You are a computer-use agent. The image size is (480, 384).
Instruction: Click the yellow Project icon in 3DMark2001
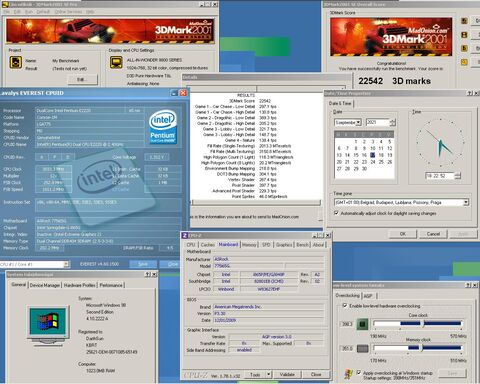(15, 62)
